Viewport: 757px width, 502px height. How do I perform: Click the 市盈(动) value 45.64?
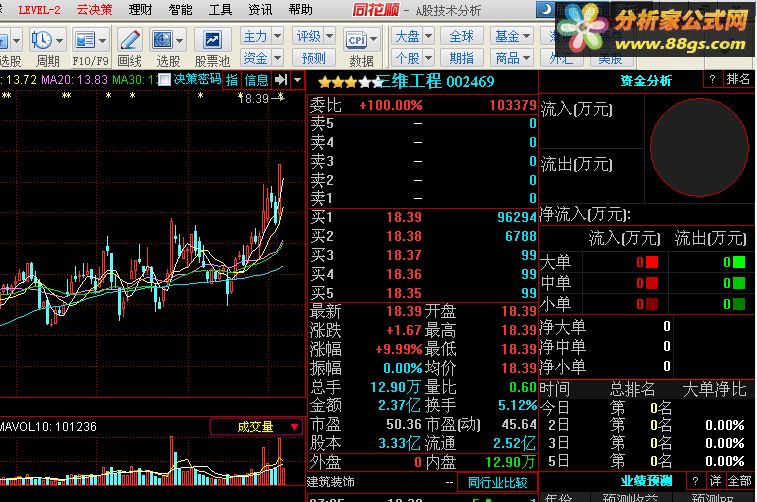pyautogui.click(x=519, y=424)
